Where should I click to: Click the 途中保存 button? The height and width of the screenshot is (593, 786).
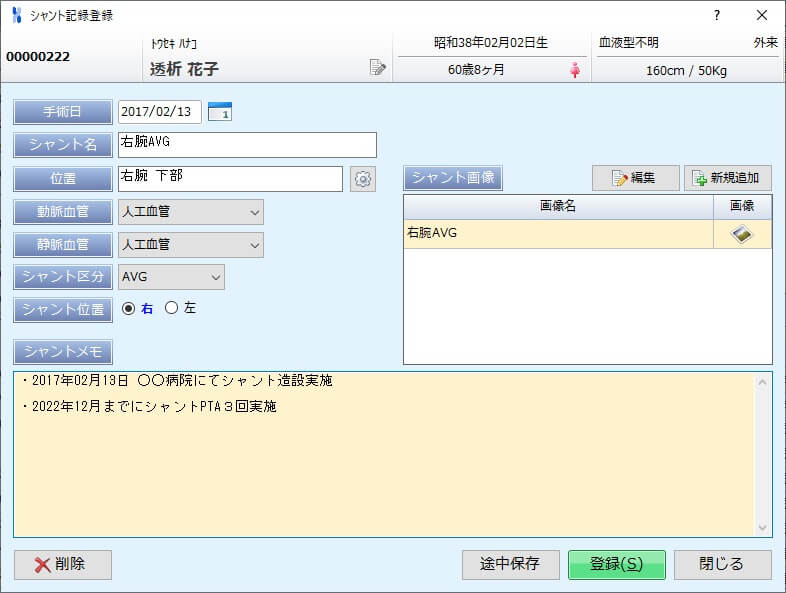pos(511,565)
